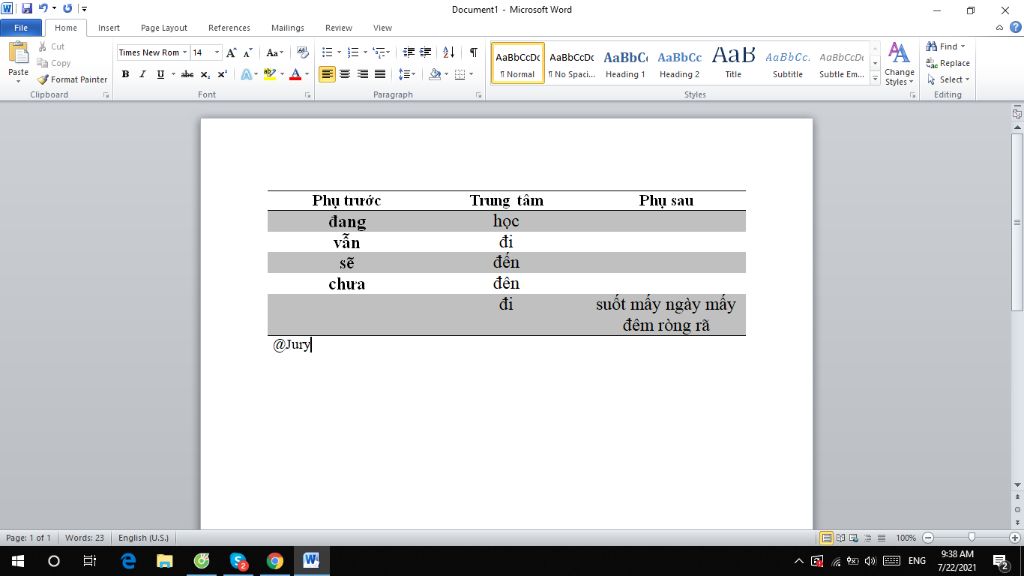Click the Grow Font icon
The width and height of the screenshot is (1024, 576).
click(x=231, y=53)
